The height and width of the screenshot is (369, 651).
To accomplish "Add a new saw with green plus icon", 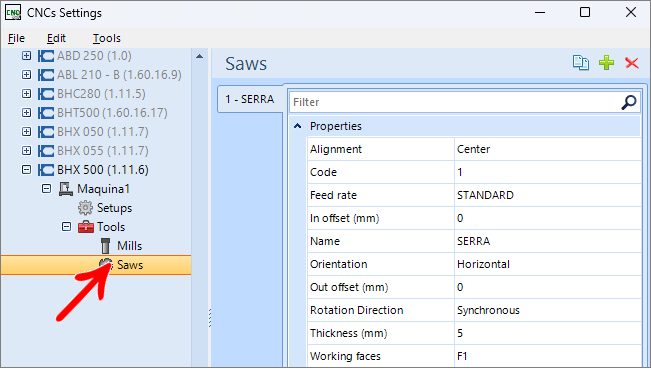I will pyautogui.click(x=606, y=63).
